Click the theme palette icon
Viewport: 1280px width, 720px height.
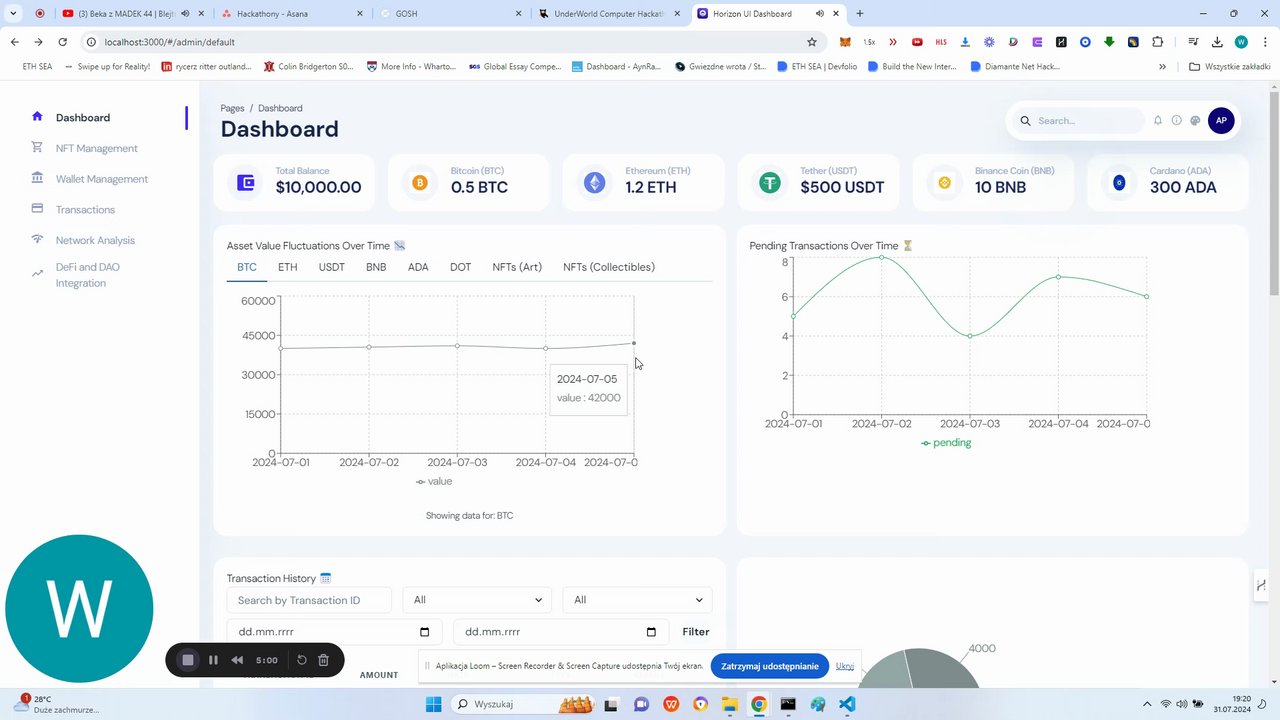pyautogui.click(x=1195, y=120)
